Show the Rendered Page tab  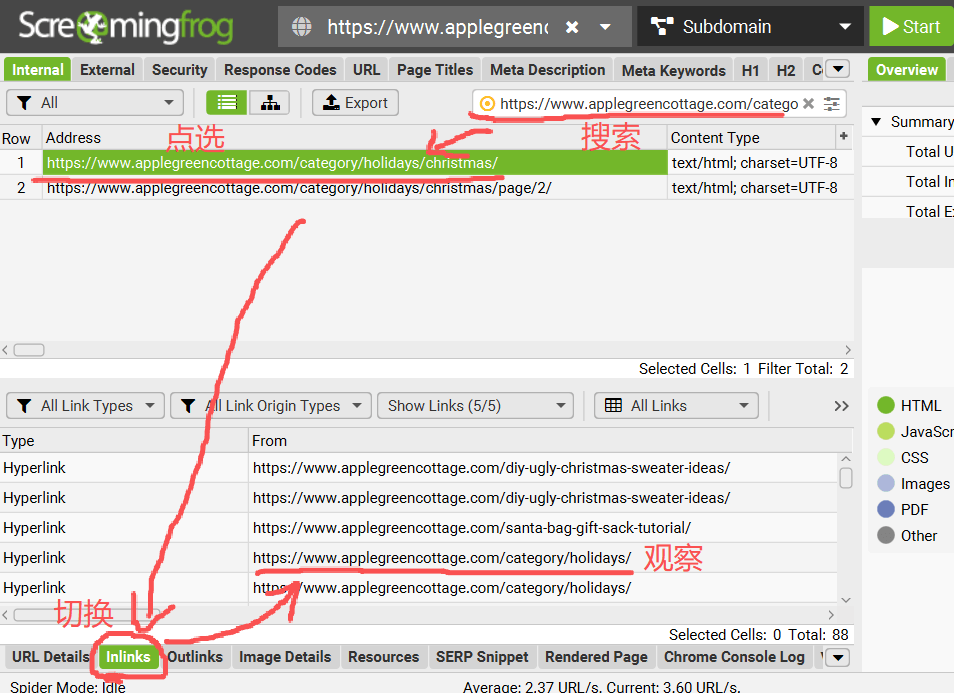[596, 657]
